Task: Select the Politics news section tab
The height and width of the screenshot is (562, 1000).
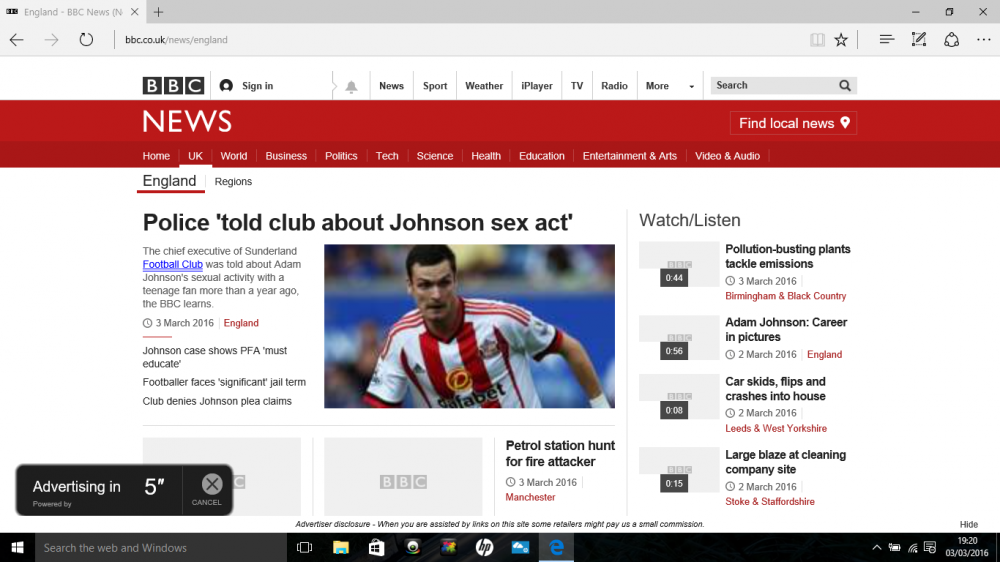Action: click(341, 156)
